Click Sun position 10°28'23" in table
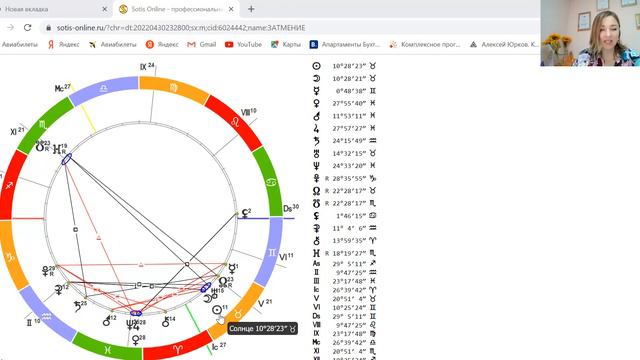The width and height of the screenshot is (640, 360). click(x=348, y=66)
